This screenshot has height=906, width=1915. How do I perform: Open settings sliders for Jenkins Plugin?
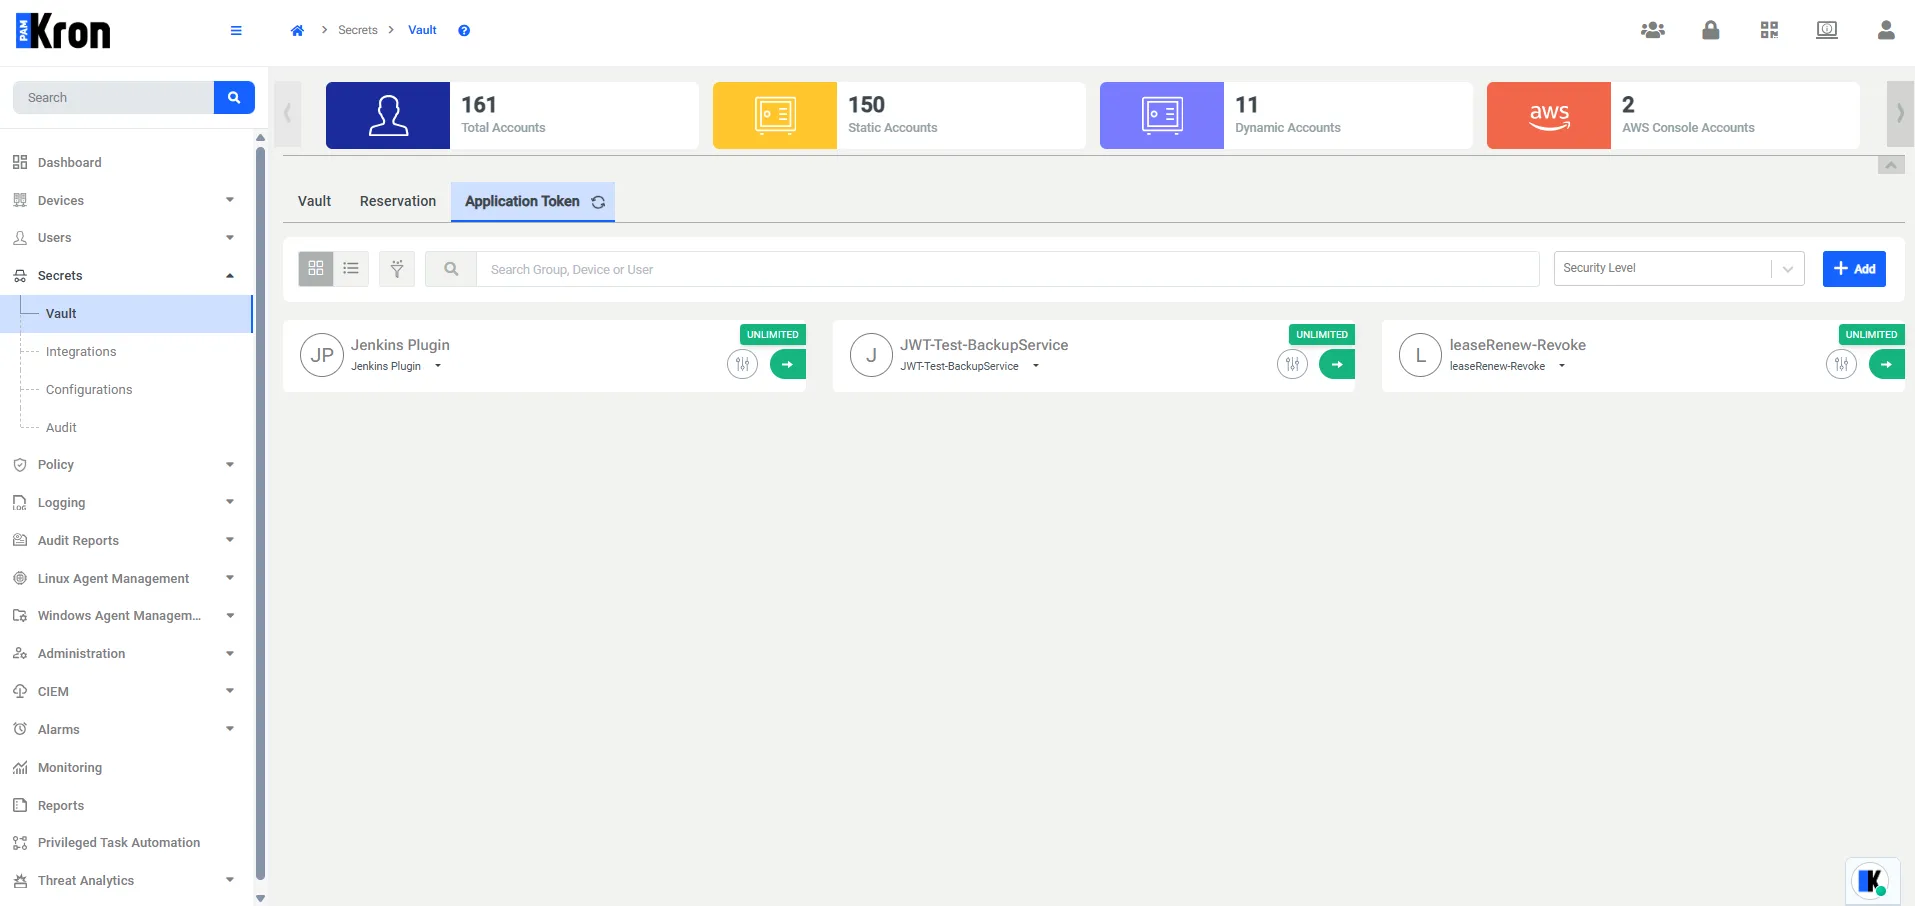(x=742, y=364)
